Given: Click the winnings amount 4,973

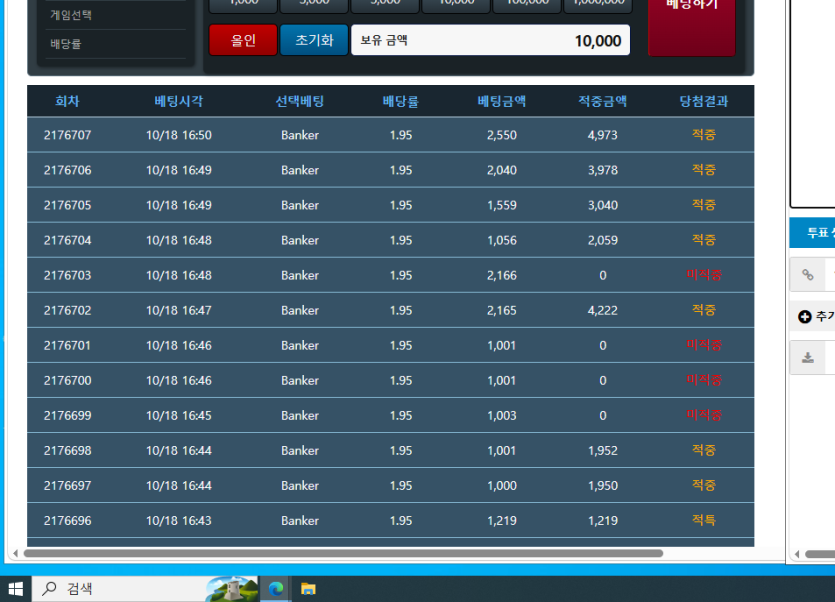Looking at the screenshot, I should click(x=603, y=135).
